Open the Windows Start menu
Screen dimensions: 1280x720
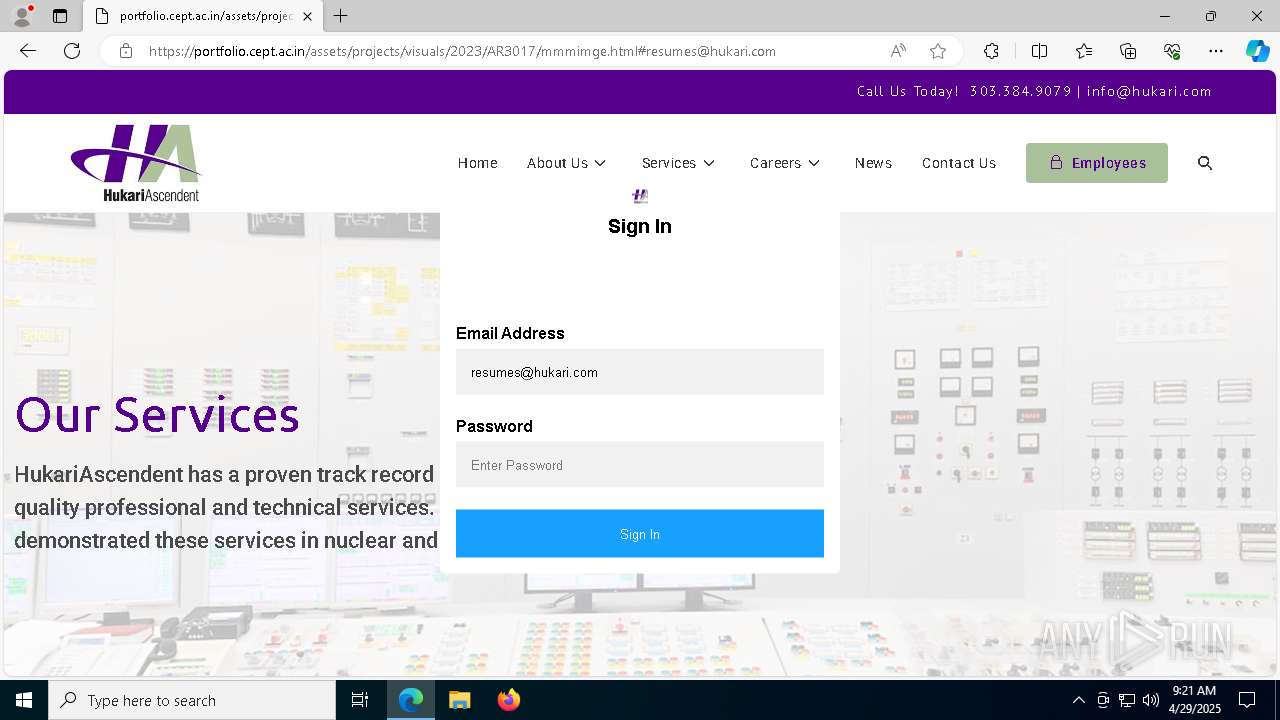24,700
